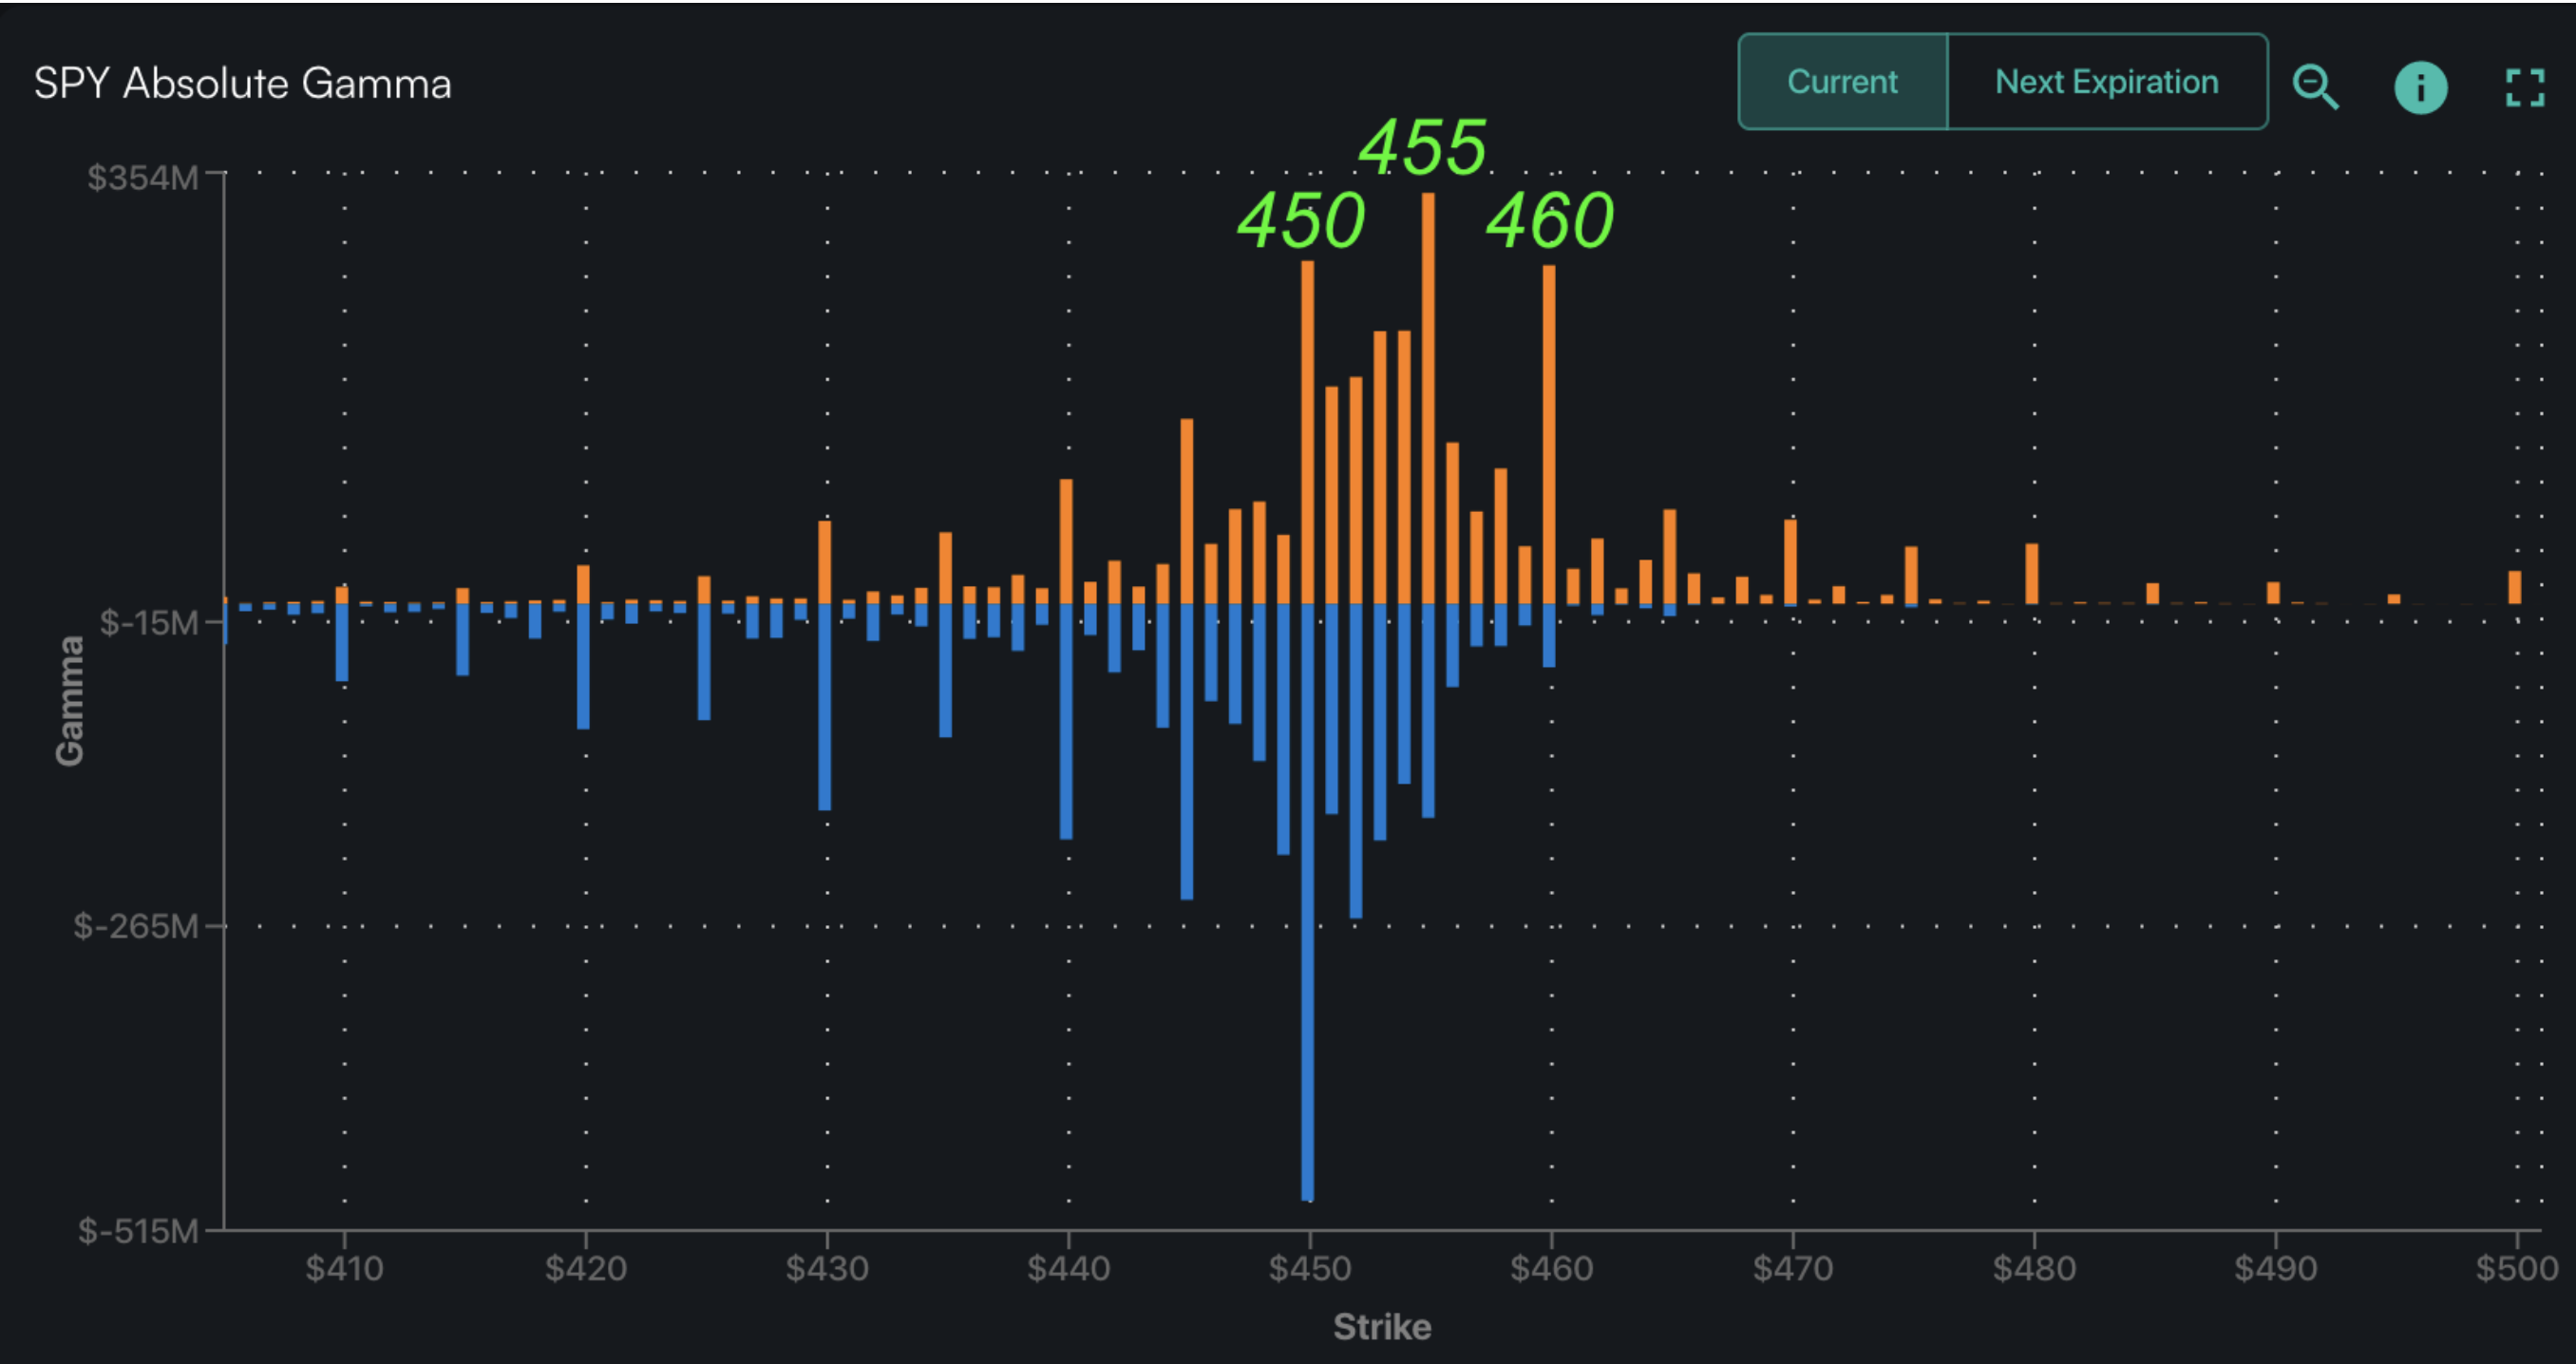Click the $500 strike axis label
The width and height of the screenshot is (2576, 1364).
(2516, 1268)
